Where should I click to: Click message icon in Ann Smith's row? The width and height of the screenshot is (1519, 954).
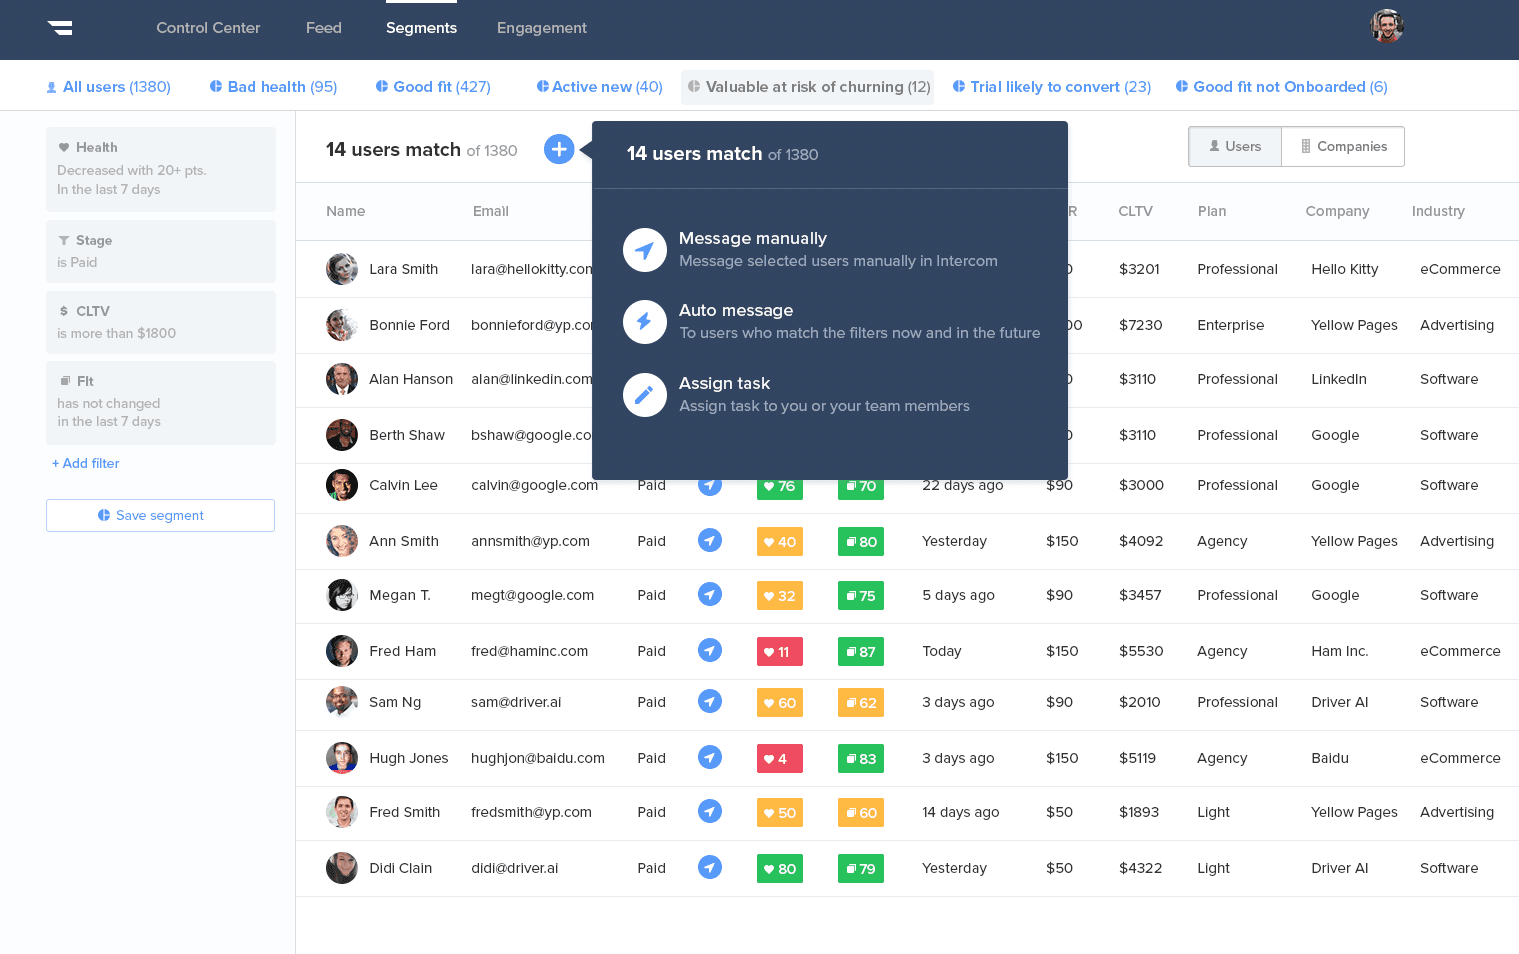(x=710, y=541)
